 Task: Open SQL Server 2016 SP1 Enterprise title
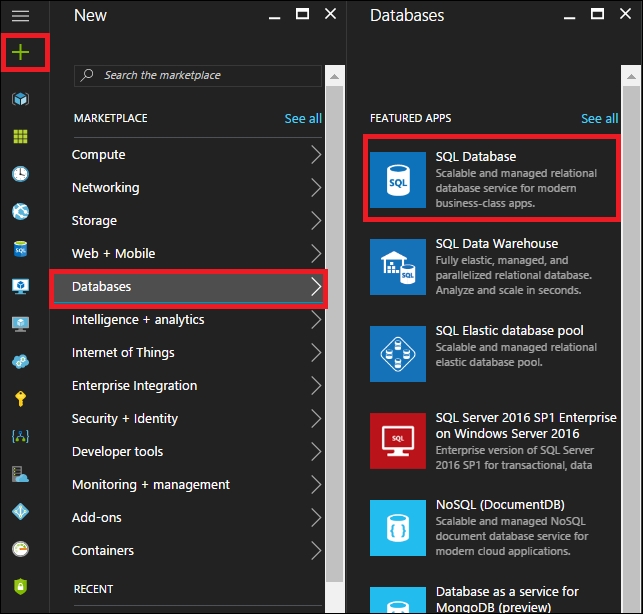526,425
